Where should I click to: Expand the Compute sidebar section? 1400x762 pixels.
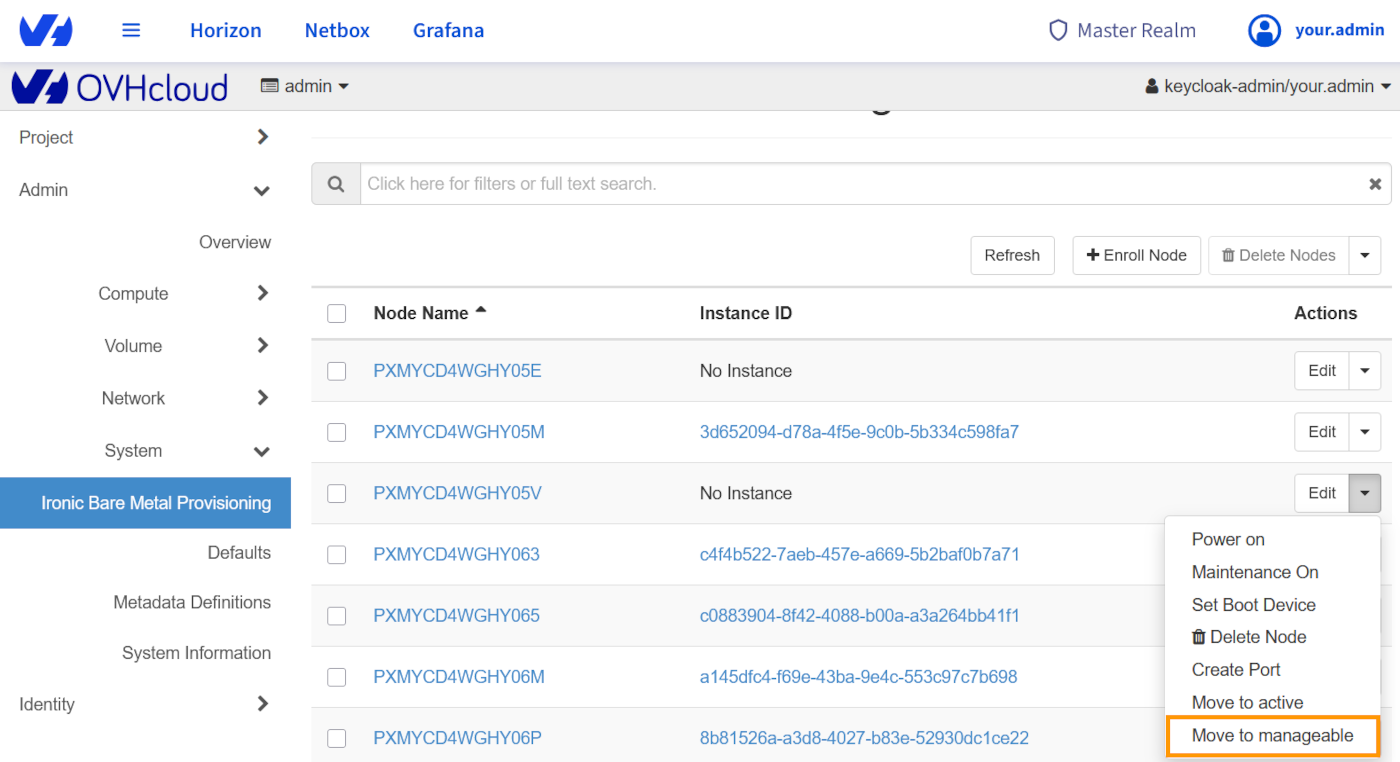262,293
